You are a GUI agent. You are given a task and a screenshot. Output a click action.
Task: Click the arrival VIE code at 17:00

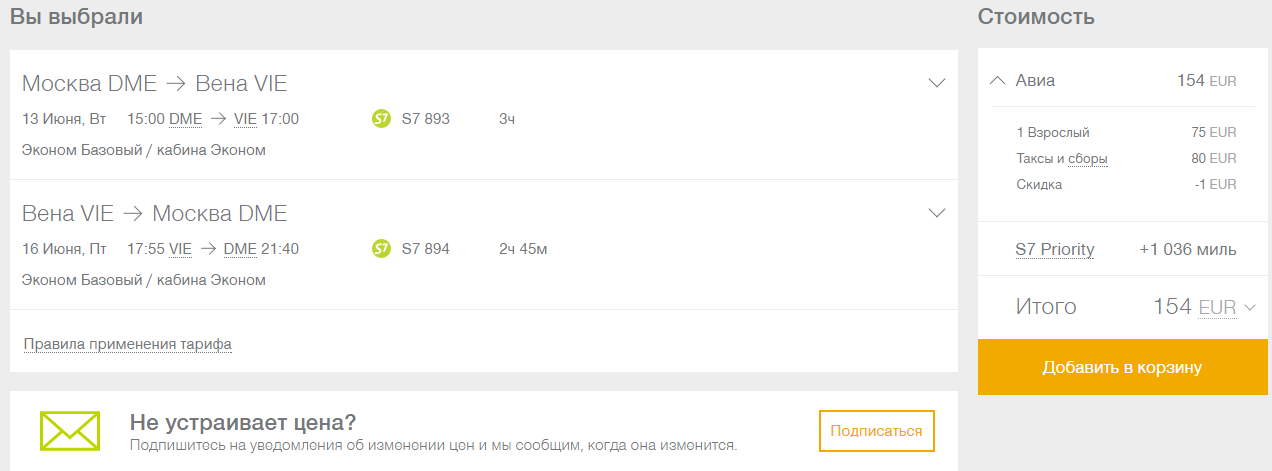coord(245,120)
